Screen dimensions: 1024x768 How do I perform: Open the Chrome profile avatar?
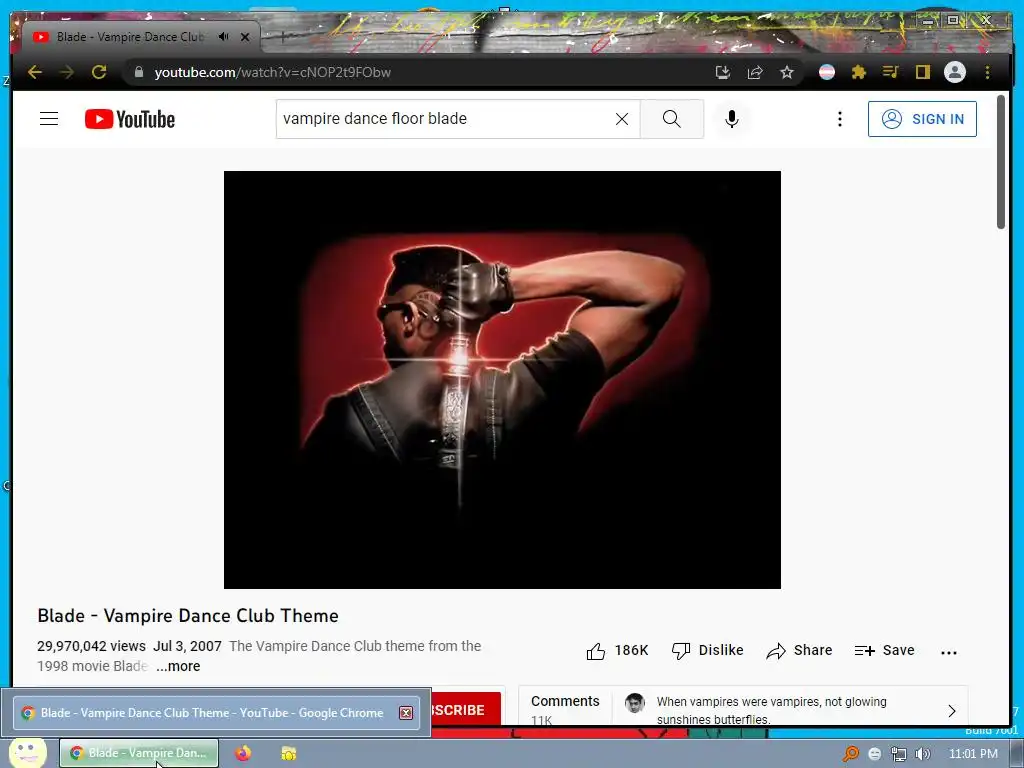[955, 72]
